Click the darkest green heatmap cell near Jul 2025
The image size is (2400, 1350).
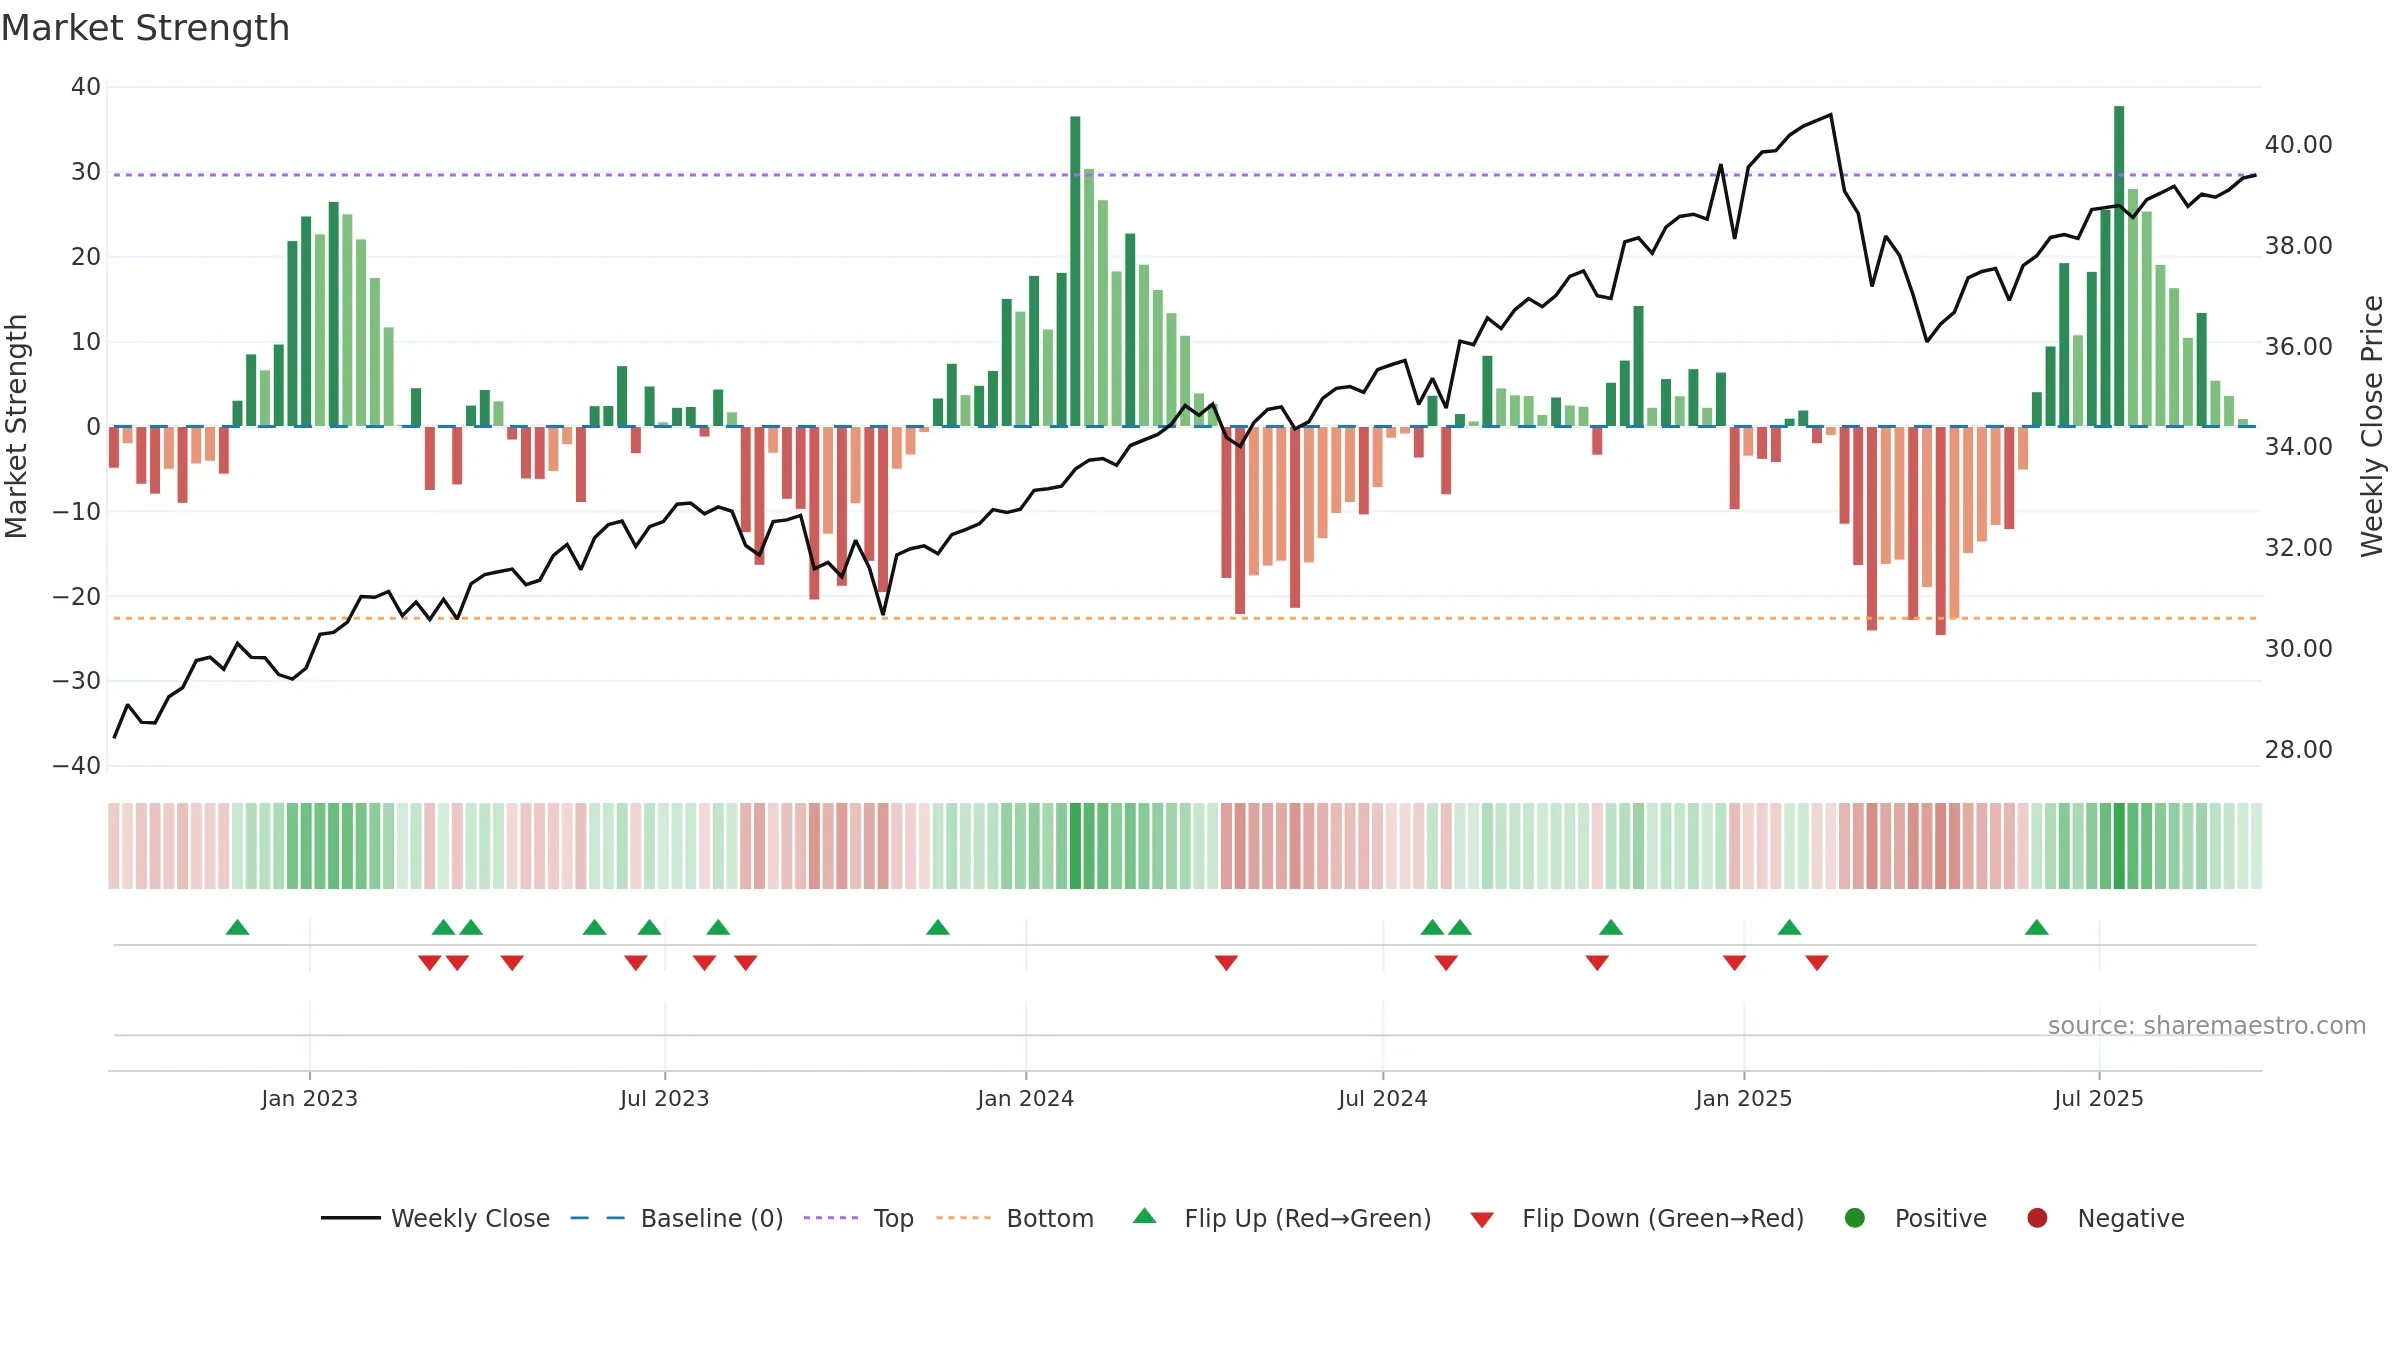(2119, 845)
